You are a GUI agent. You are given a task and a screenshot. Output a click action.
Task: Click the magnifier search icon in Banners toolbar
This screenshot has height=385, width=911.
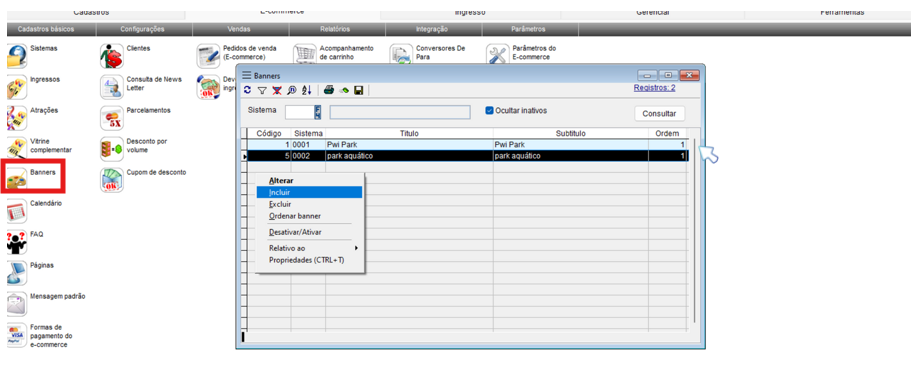[292, 90]
